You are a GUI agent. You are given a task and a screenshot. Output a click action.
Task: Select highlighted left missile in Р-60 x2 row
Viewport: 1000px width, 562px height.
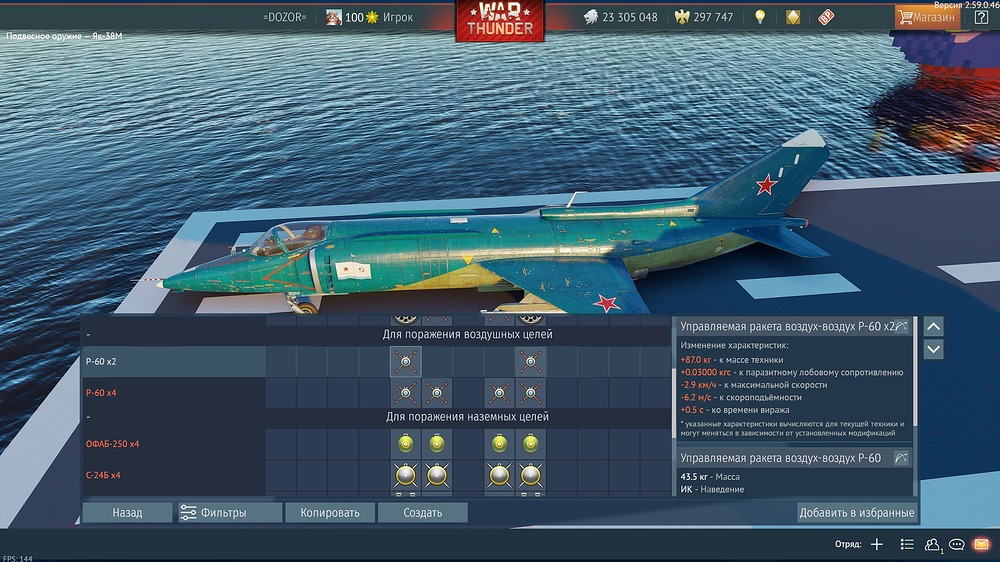(406, 362)
